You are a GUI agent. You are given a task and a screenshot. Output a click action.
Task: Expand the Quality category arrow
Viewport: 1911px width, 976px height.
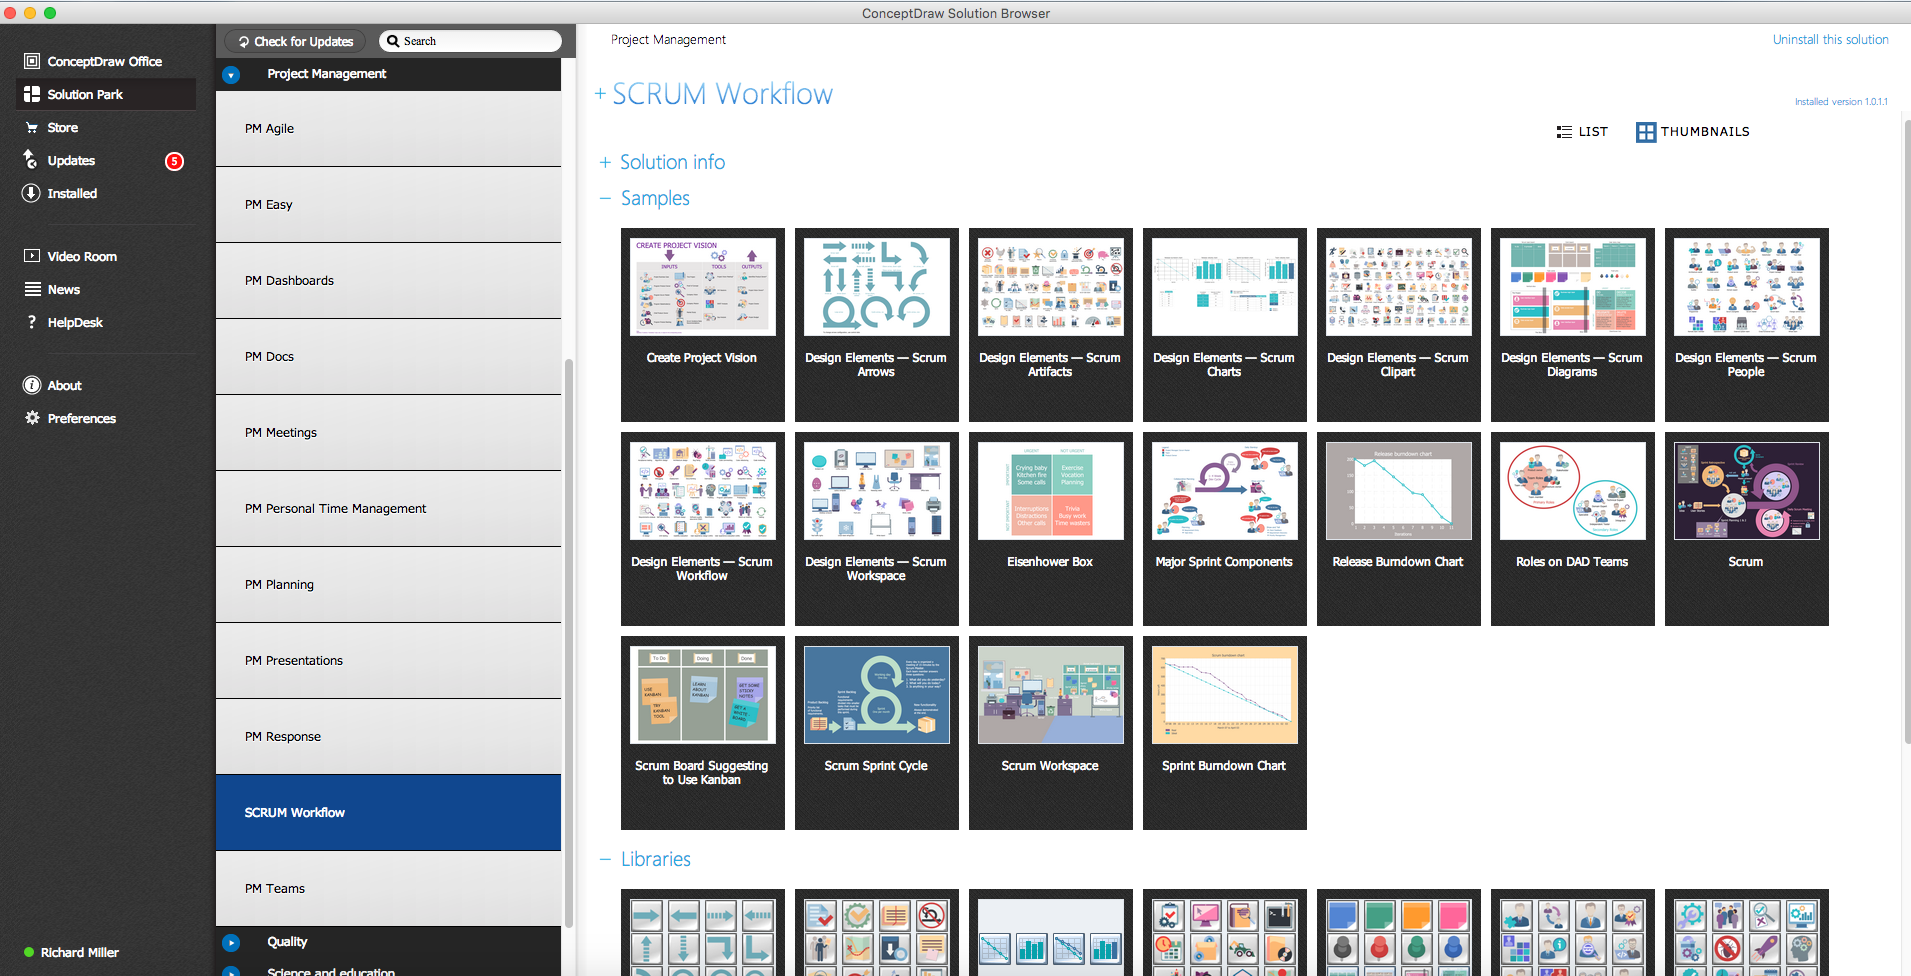(231, 942)
